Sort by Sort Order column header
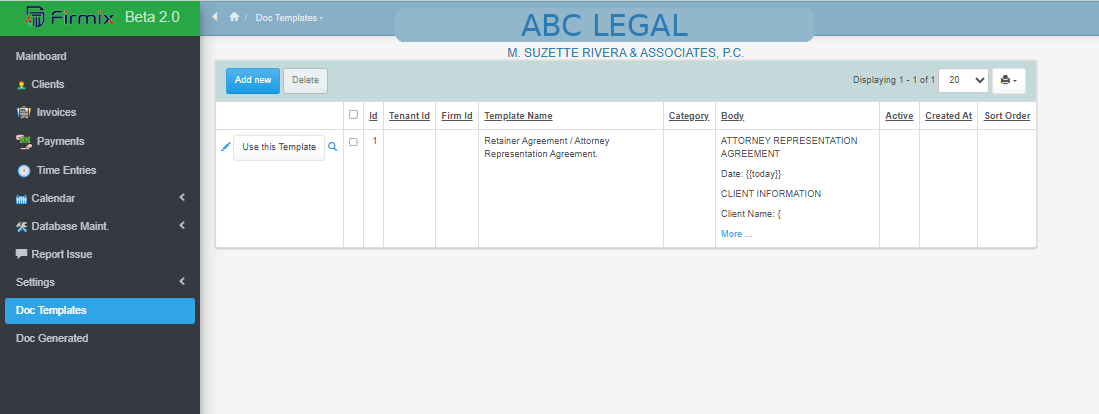 point(1007,116)
